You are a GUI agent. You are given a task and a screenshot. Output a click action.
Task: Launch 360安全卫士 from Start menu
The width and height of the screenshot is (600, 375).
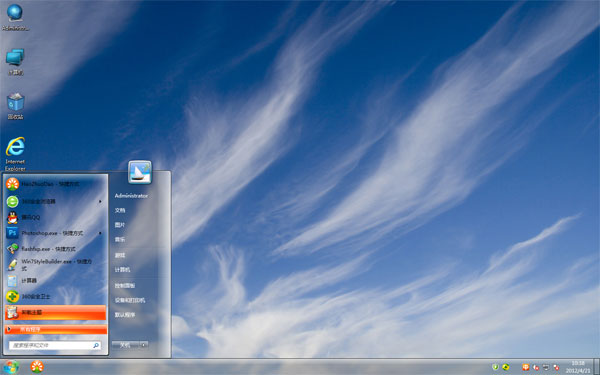coord(55,297)
